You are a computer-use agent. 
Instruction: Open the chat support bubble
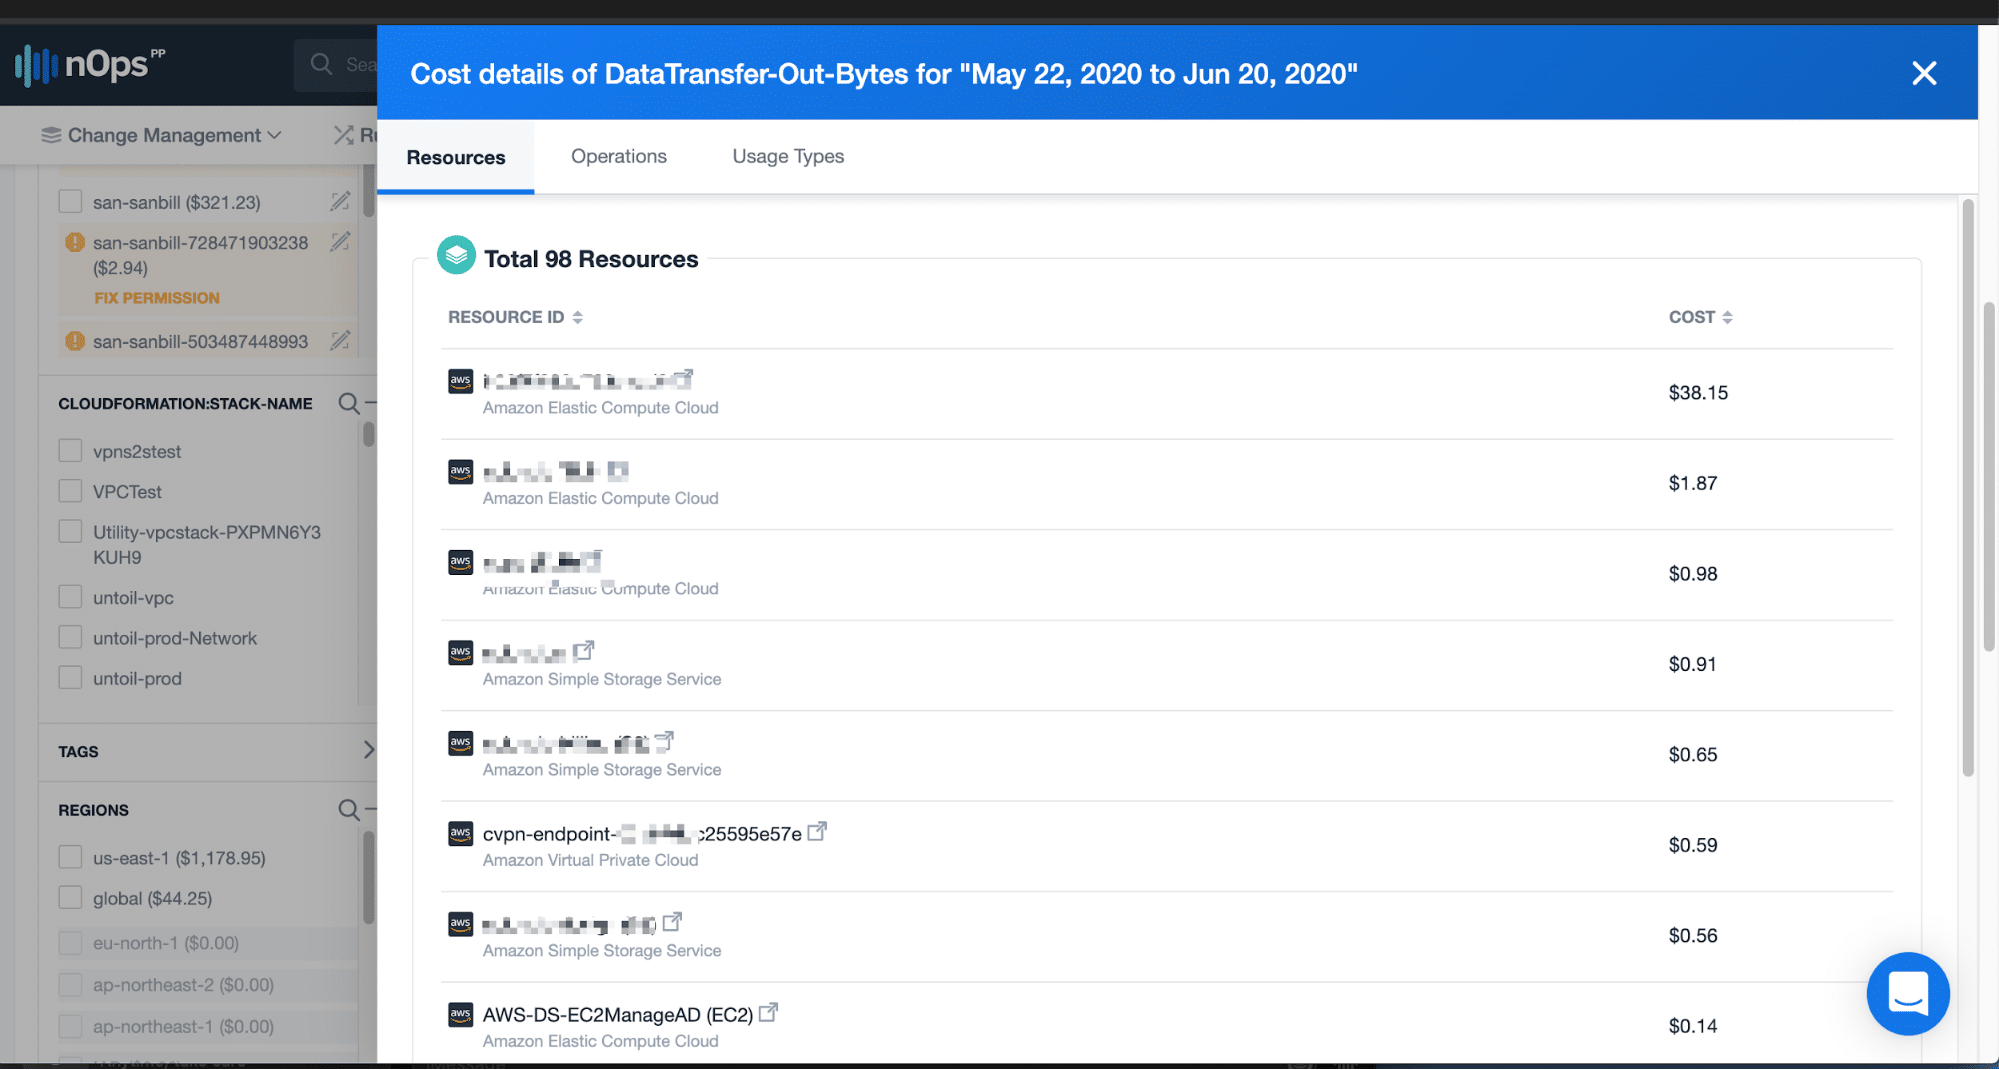coord(1907,993)
